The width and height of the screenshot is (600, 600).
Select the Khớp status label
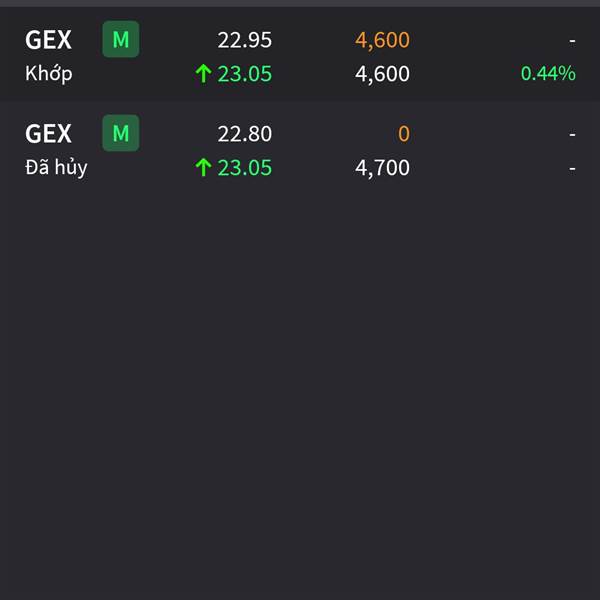[x=49, y=73]
